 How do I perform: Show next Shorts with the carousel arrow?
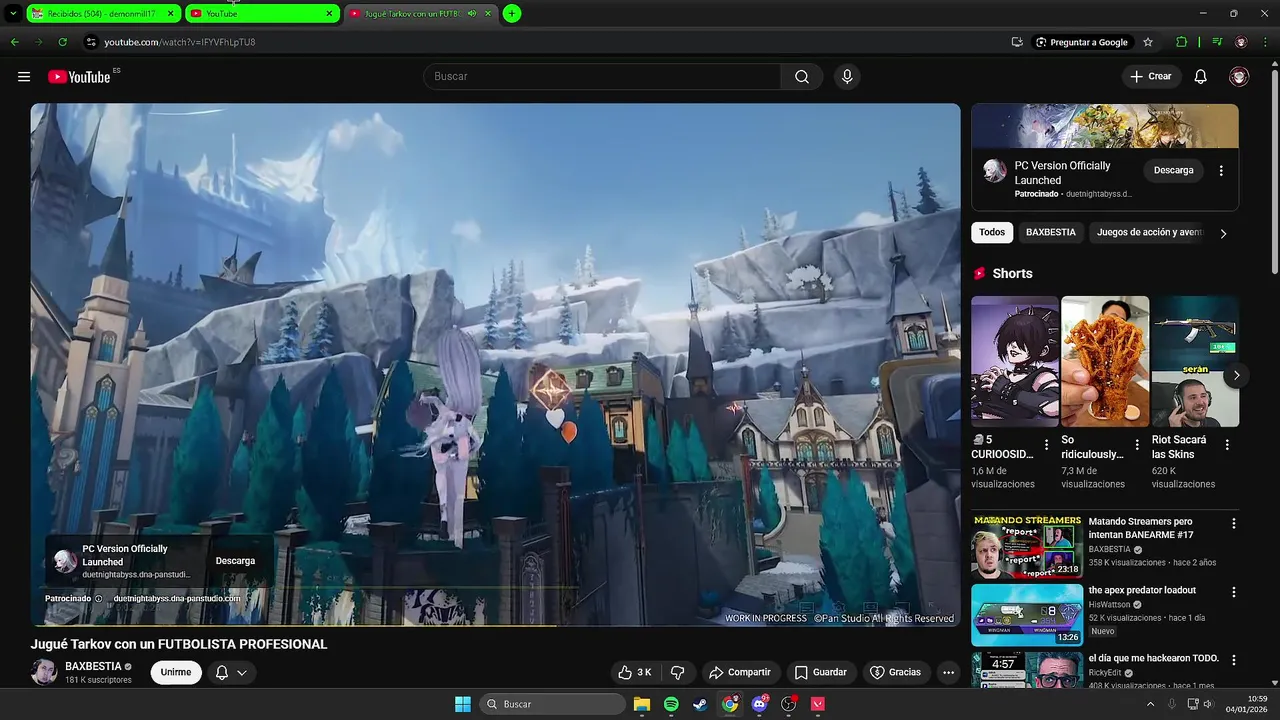[1236, 376]
